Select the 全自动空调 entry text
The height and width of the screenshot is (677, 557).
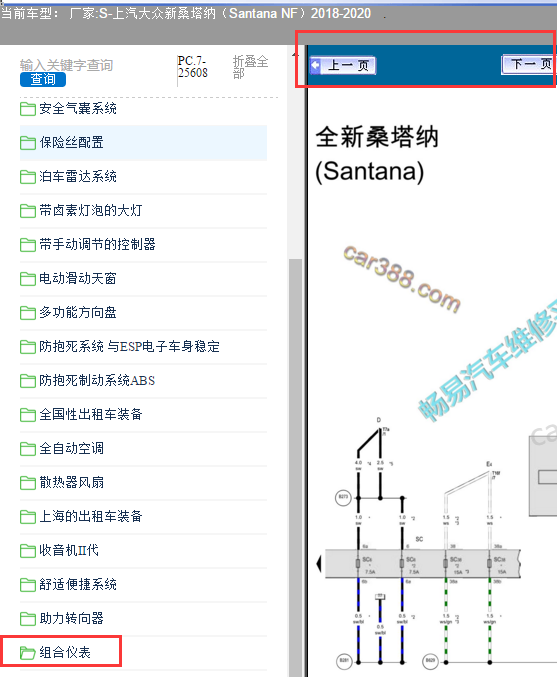point(71,448)
